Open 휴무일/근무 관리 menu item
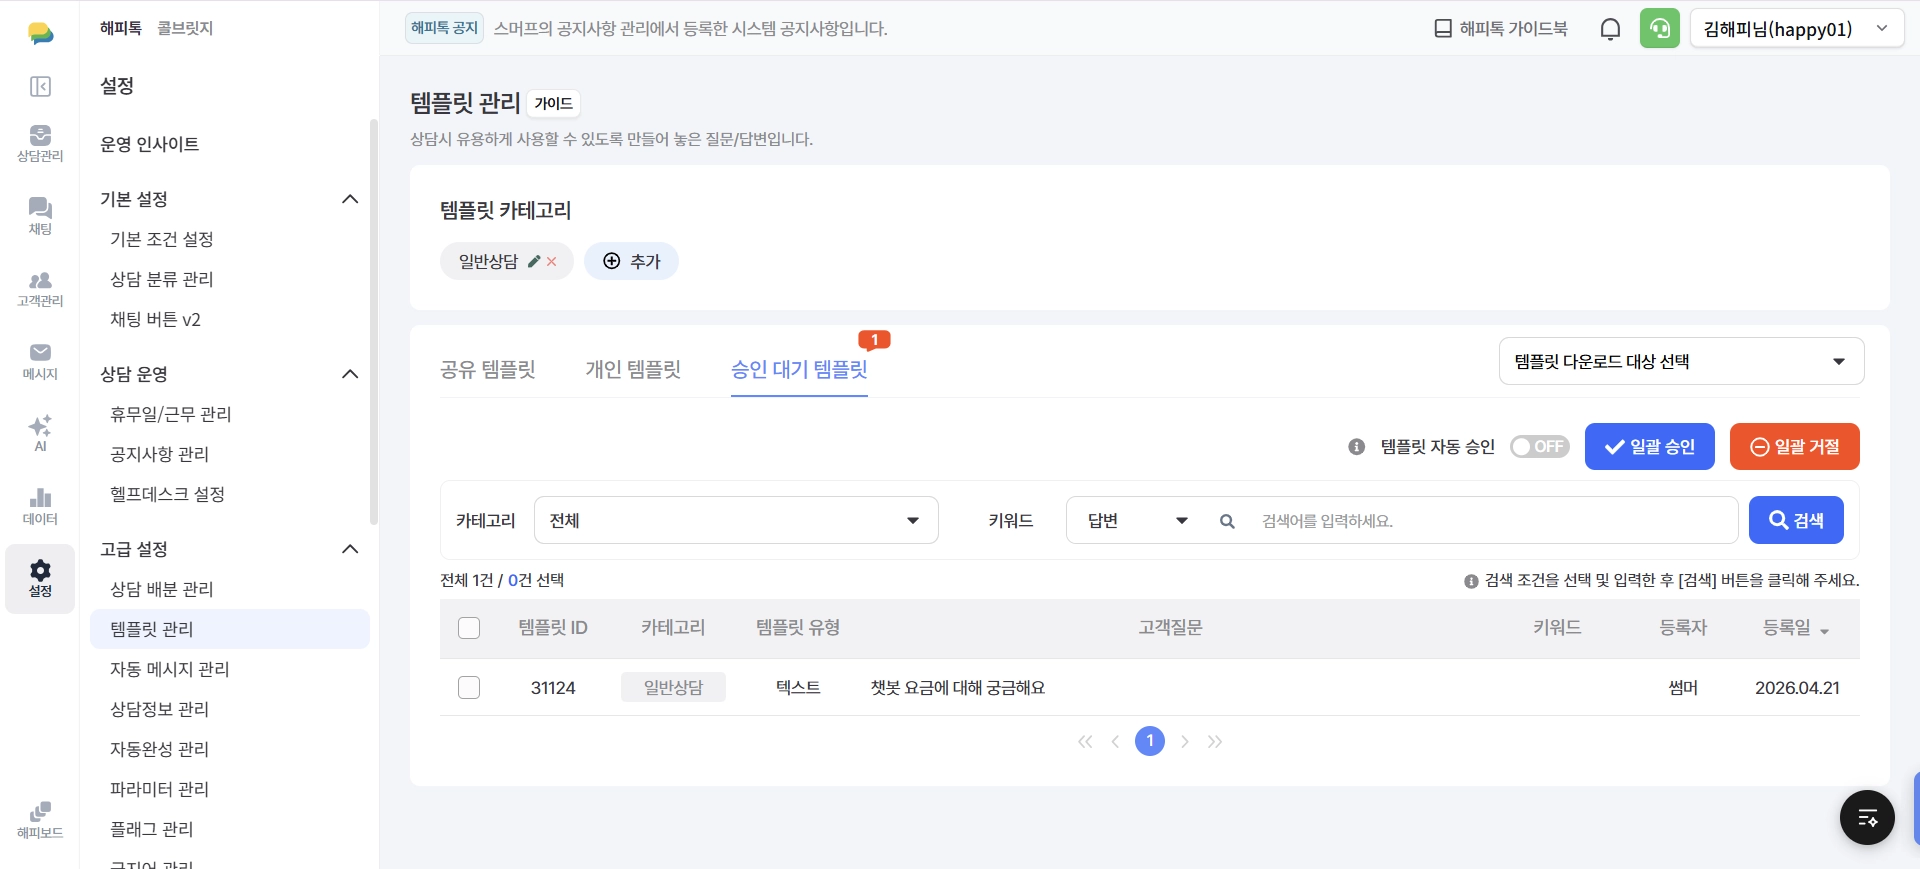The height and width of the screenshot is (869, 1920). [171, 414]
